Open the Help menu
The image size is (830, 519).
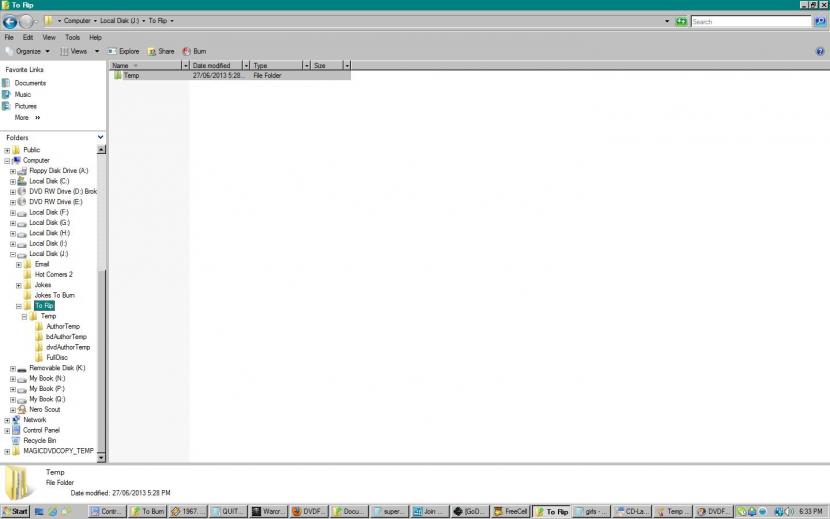(95, 38)
